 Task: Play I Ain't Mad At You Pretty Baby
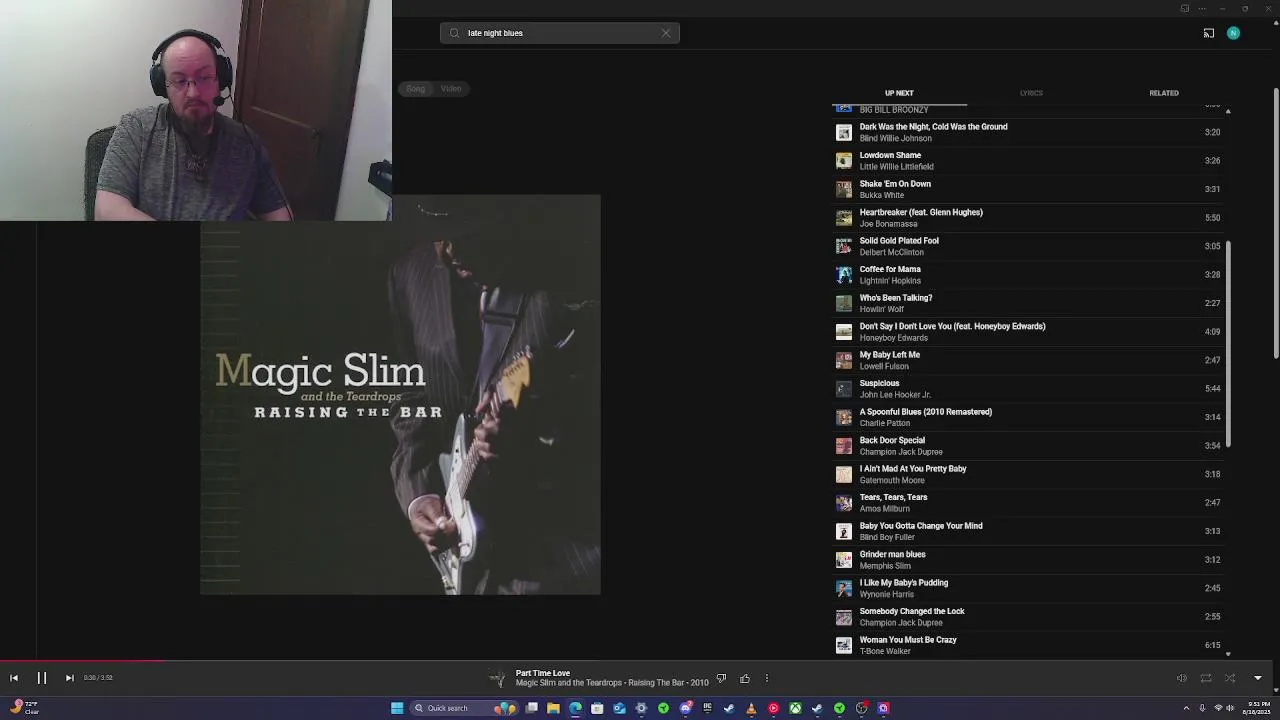(x=1028, y=474)
